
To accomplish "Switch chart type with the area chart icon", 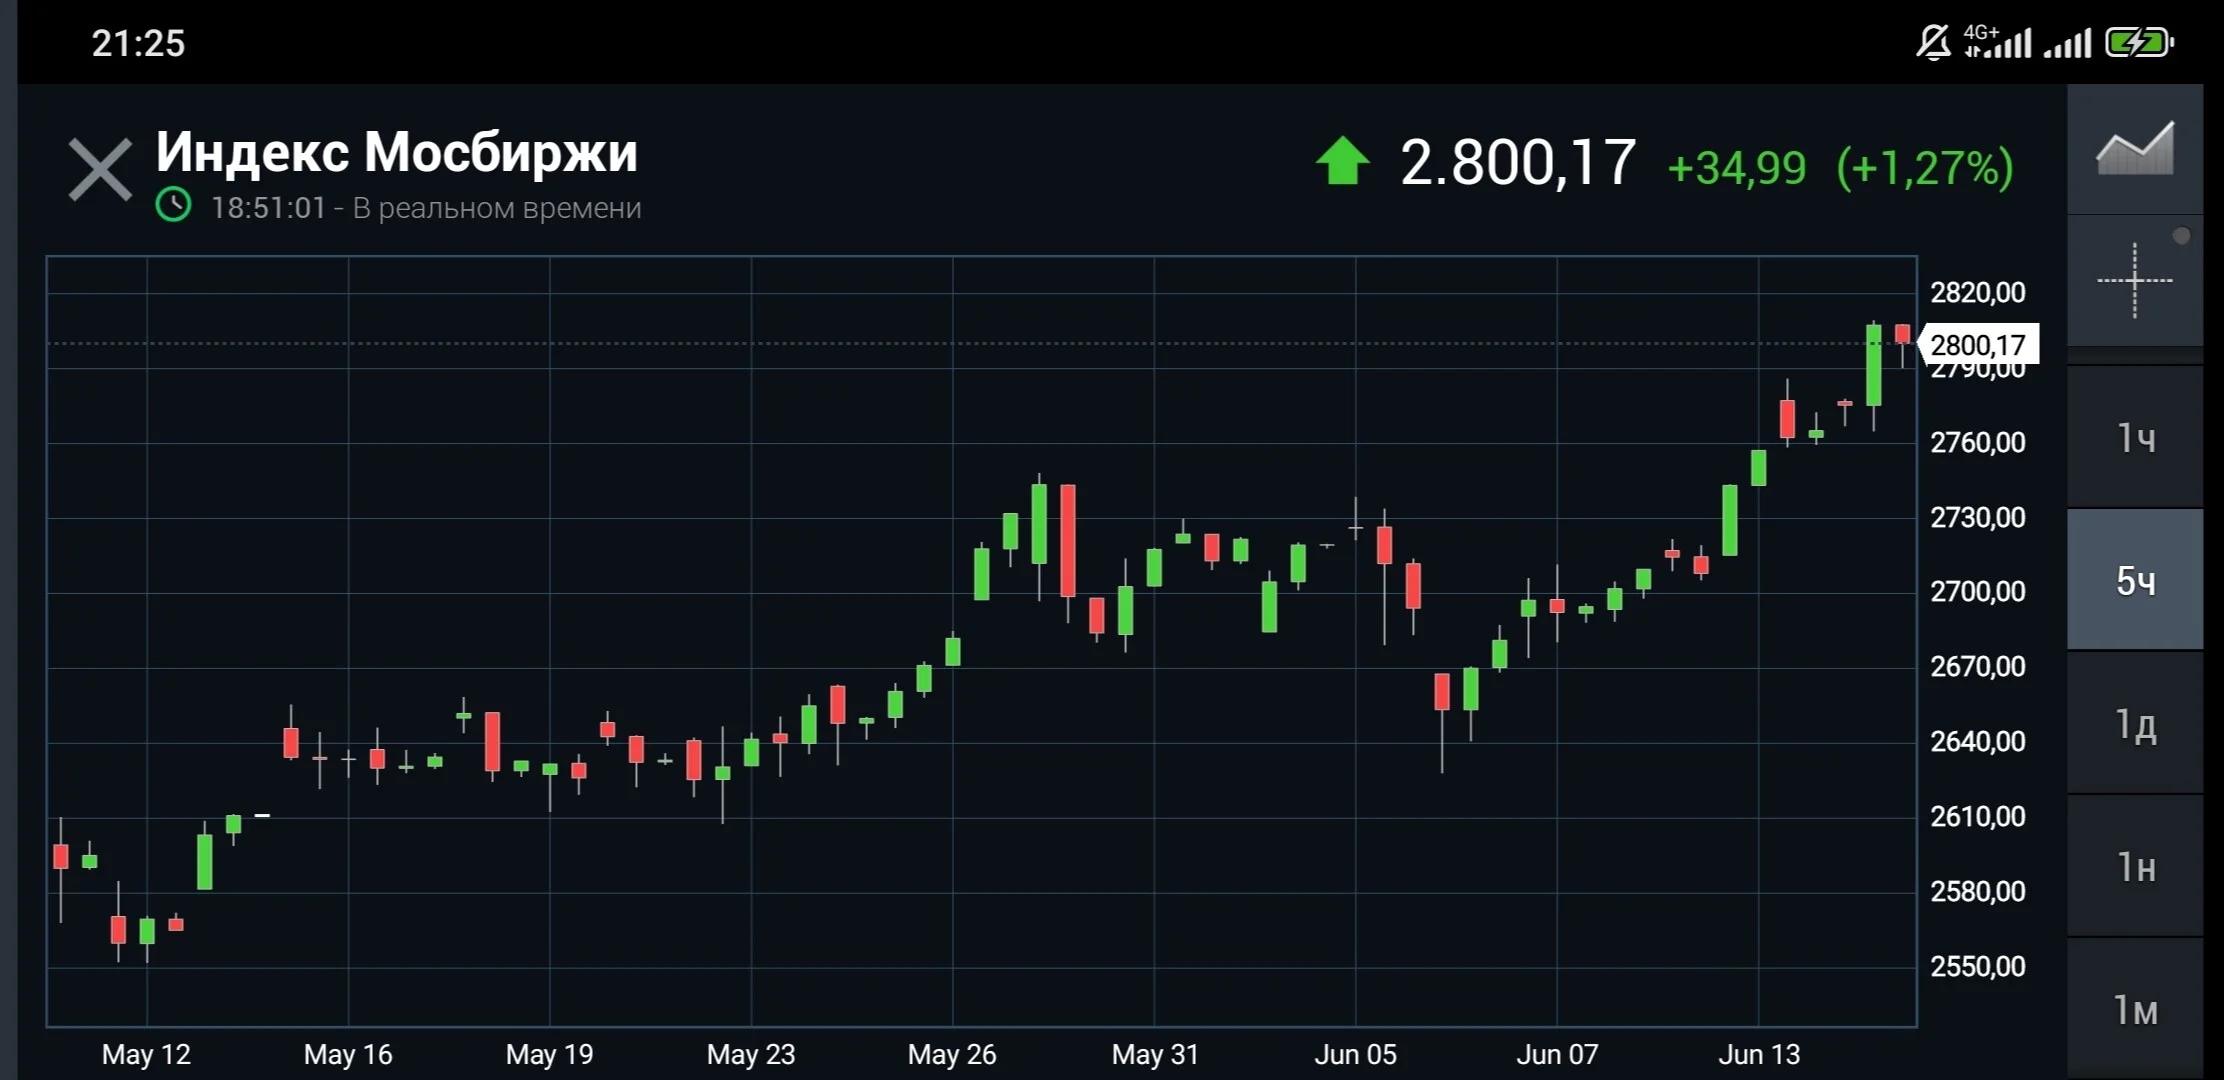I will pos(2135,150).
